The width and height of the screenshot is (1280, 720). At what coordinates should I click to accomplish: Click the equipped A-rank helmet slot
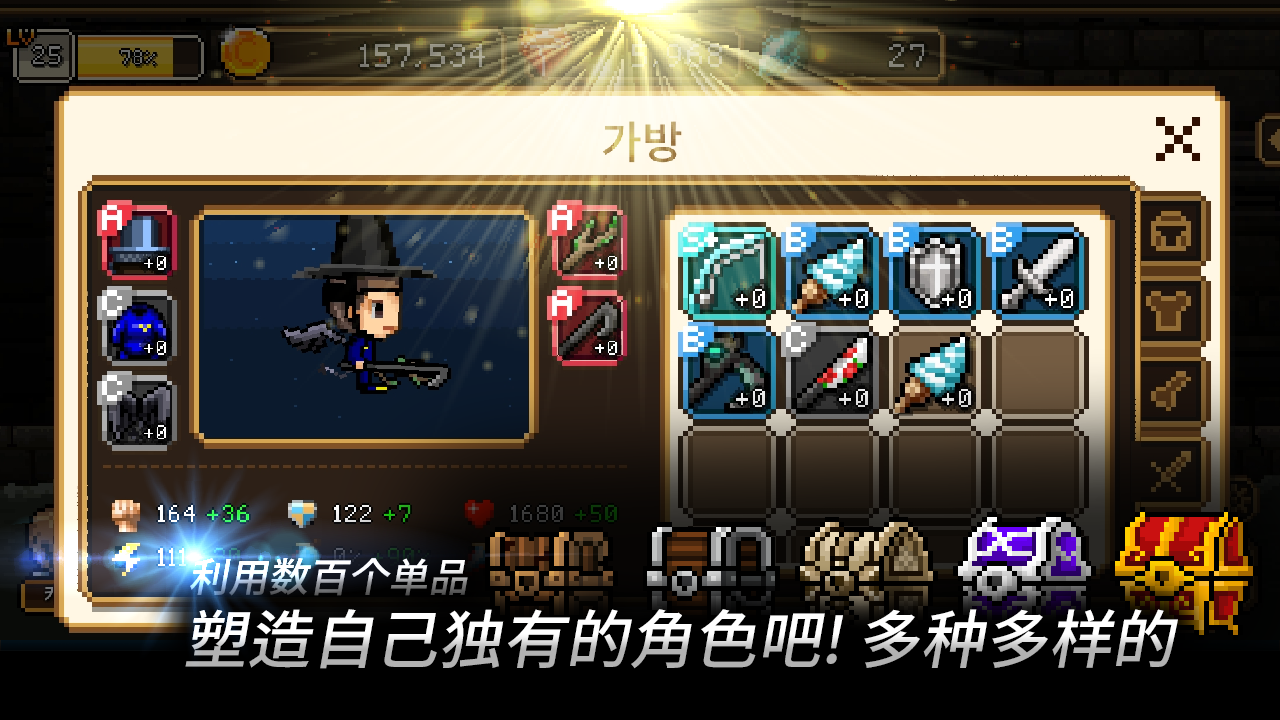138,241
